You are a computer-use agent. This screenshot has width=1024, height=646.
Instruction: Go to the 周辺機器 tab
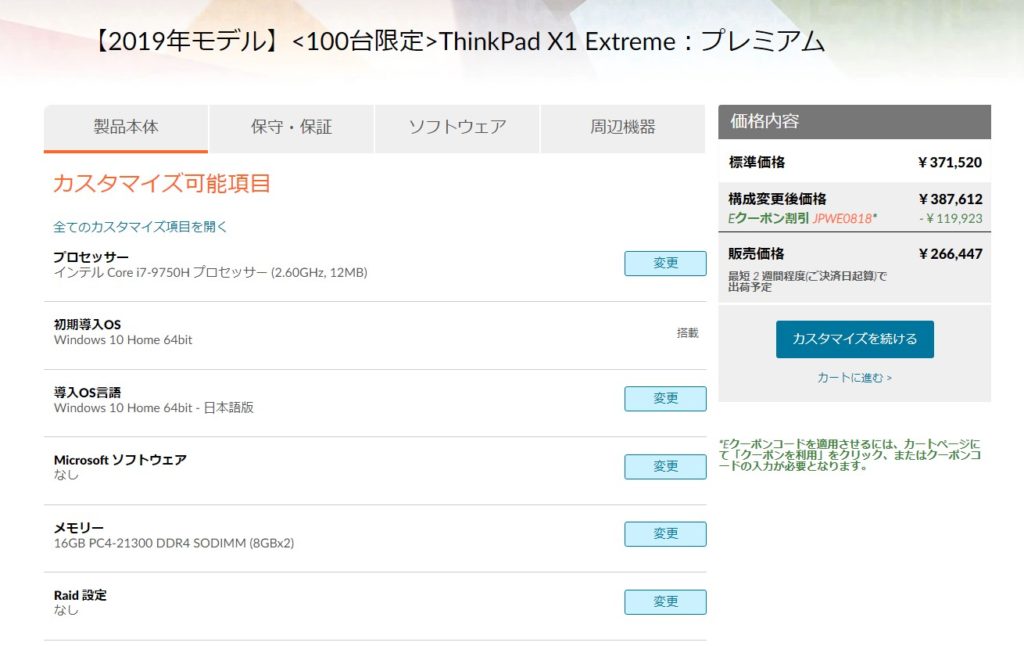(x=623, y=128)
